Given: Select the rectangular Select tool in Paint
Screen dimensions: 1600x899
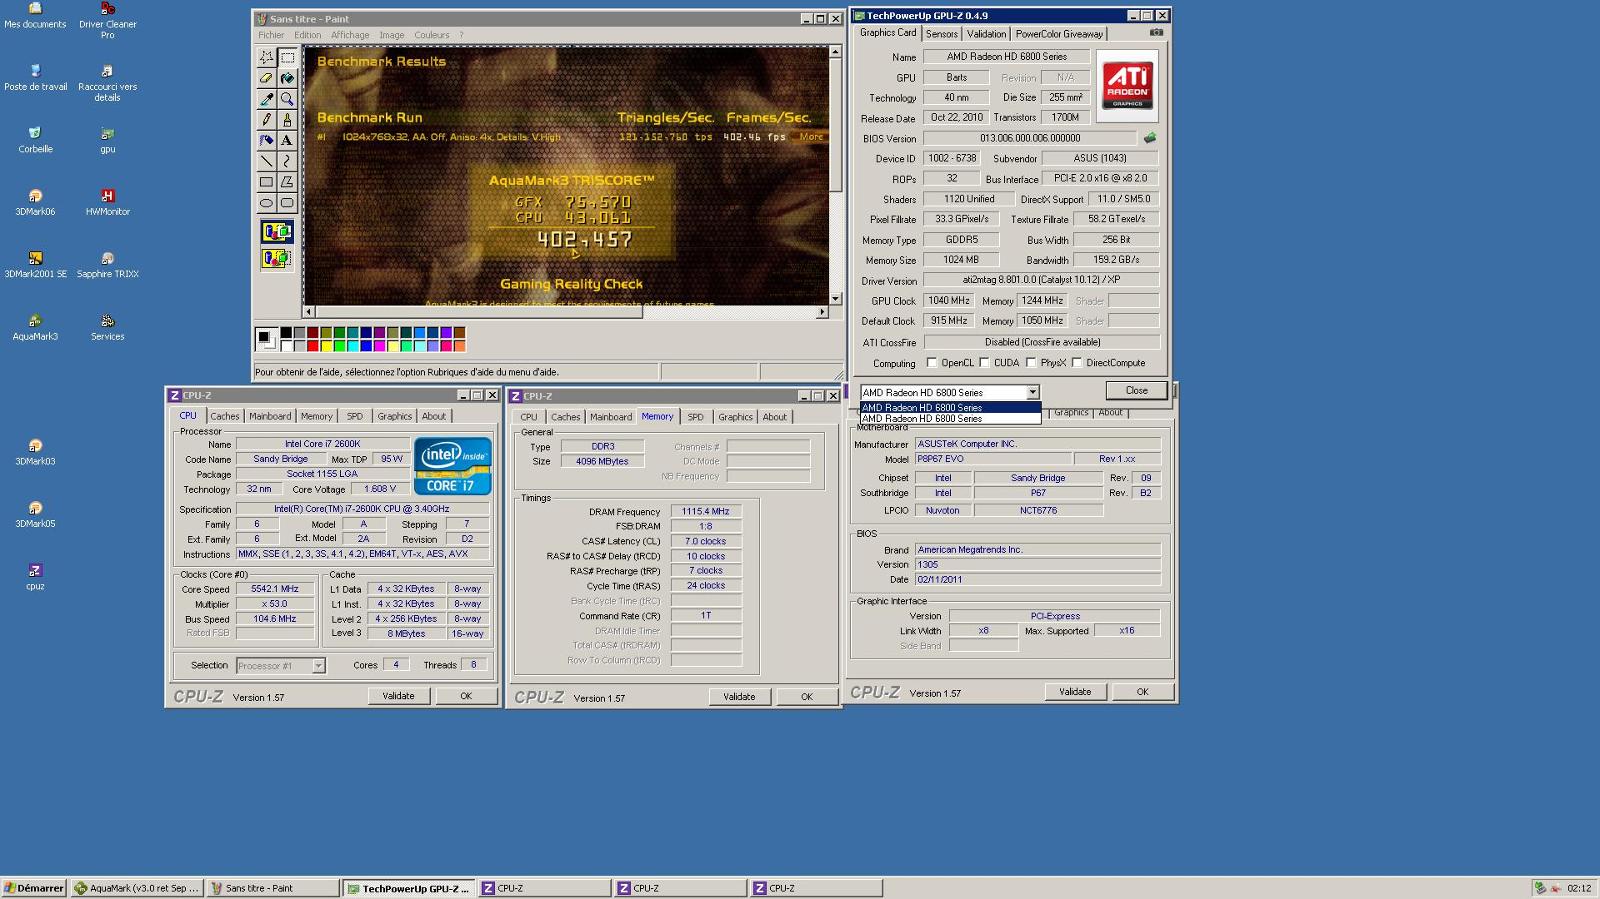Looking at the screenshot, I should 287,57.
